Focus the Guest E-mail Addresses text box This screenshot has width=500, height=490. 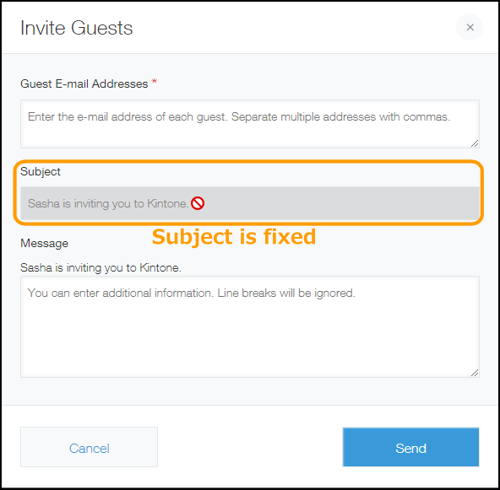[250, 124]
